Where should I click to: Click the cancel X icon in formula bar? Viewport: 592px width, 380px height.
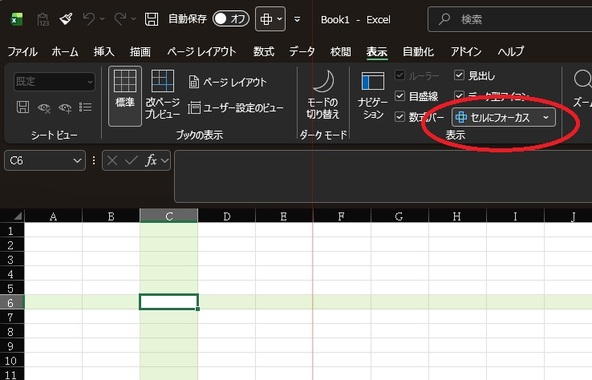tap(112, 161)
